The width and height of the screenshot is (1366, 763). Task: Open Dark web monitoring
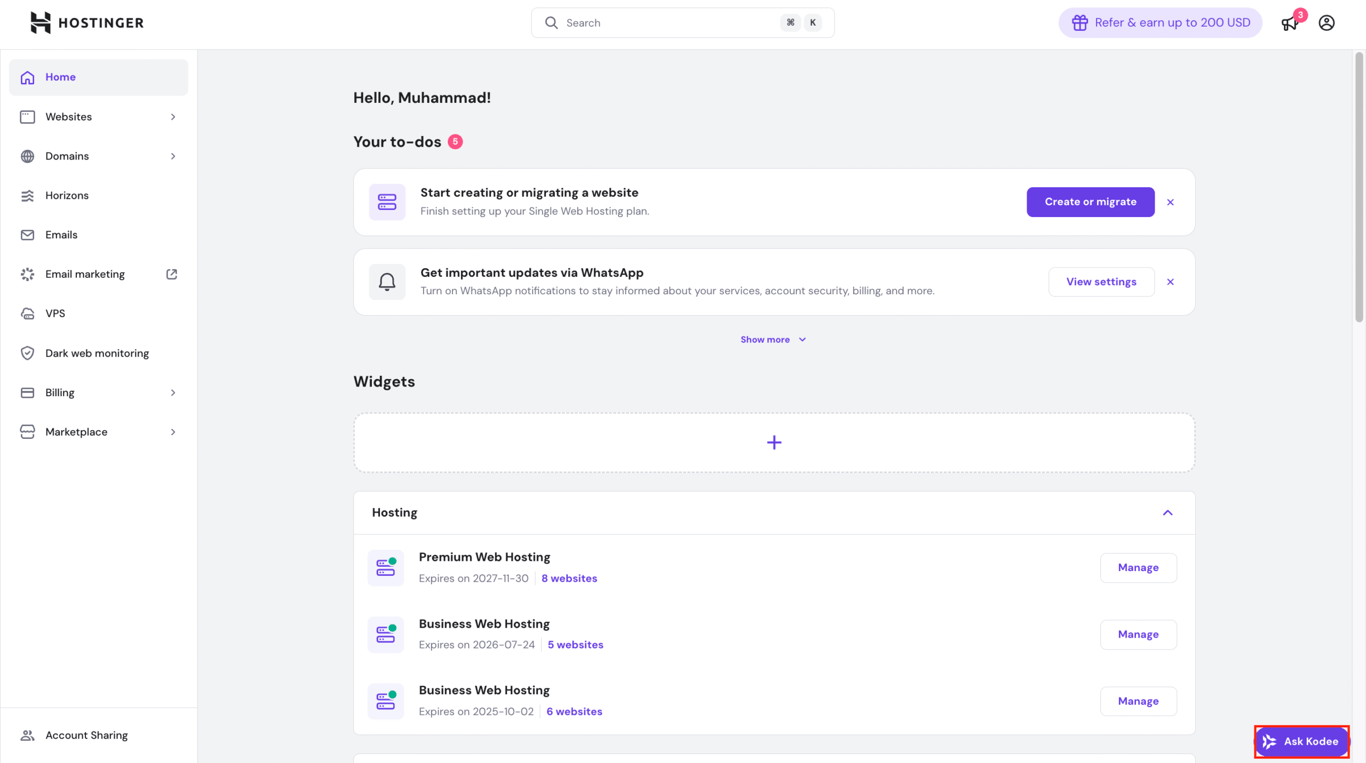98,353
